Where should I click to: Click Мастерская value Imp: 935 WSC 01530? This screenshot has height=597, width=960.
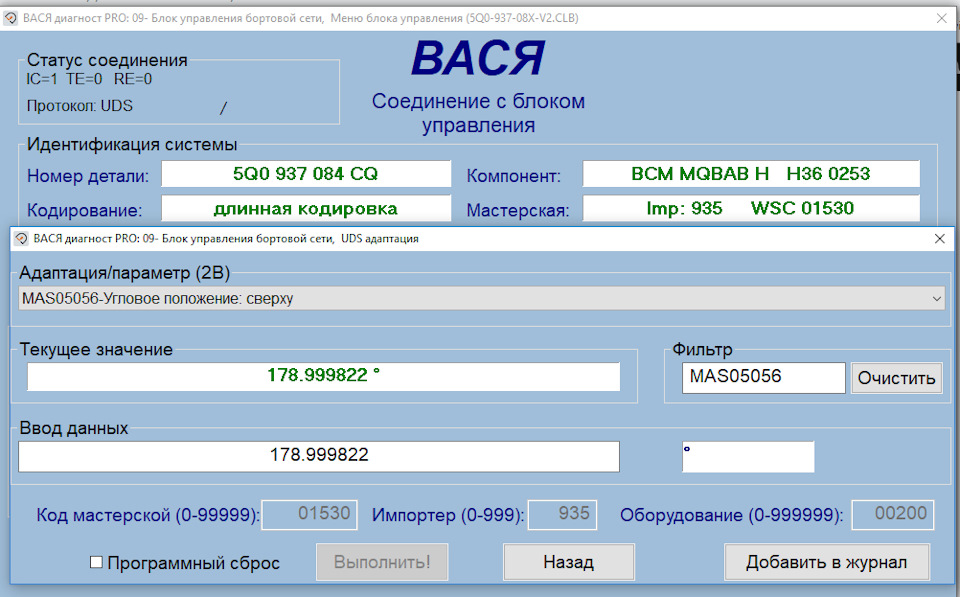751,208
